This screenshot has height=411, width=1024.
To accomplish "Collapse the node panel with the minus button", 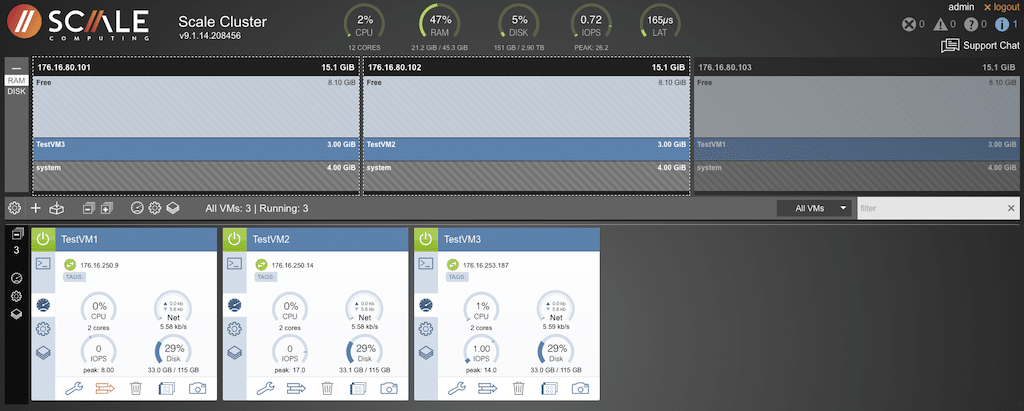I will click(x=17, y=68).
